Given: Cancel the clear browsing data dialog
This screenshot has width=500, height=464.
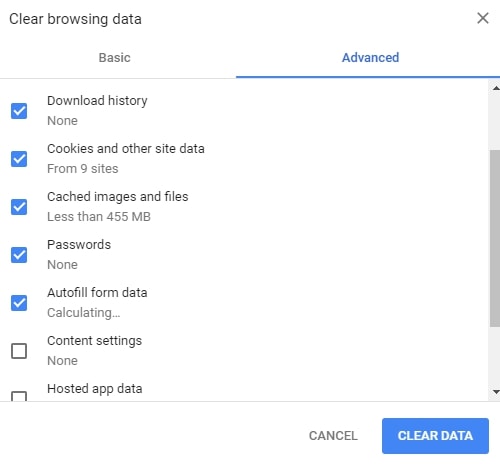Looking at the screenshot, I should [333, 436].
